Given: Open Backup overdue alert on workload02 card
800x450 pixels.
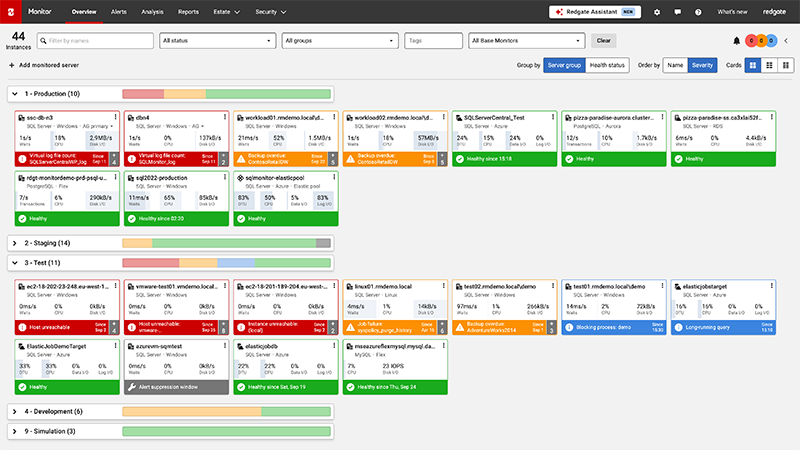Looking at the screenshot, I should coord(391,159).
